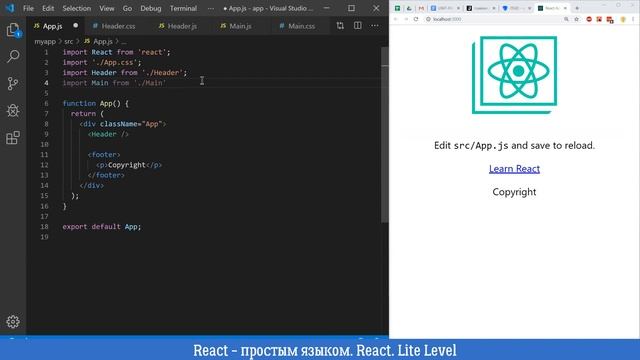Click the breadcrumb ellipsis symbol segment

coord(124,42)
